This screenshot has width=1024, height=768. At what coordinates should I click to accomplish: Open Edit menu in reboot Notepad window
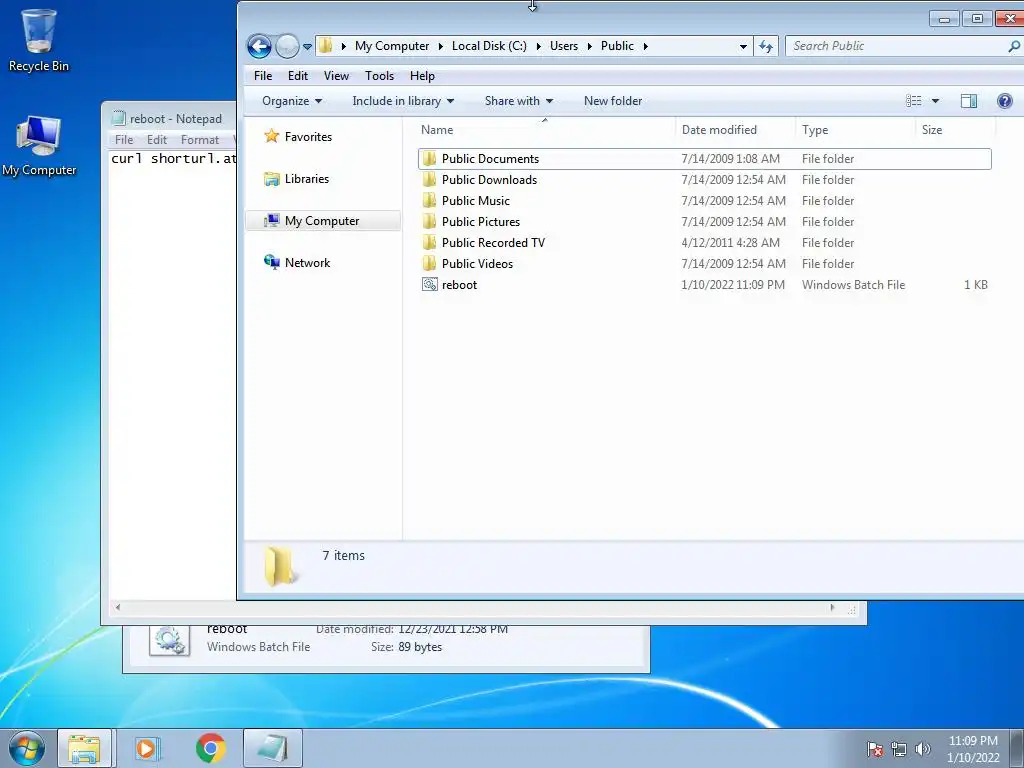click(x=157, y=140)
